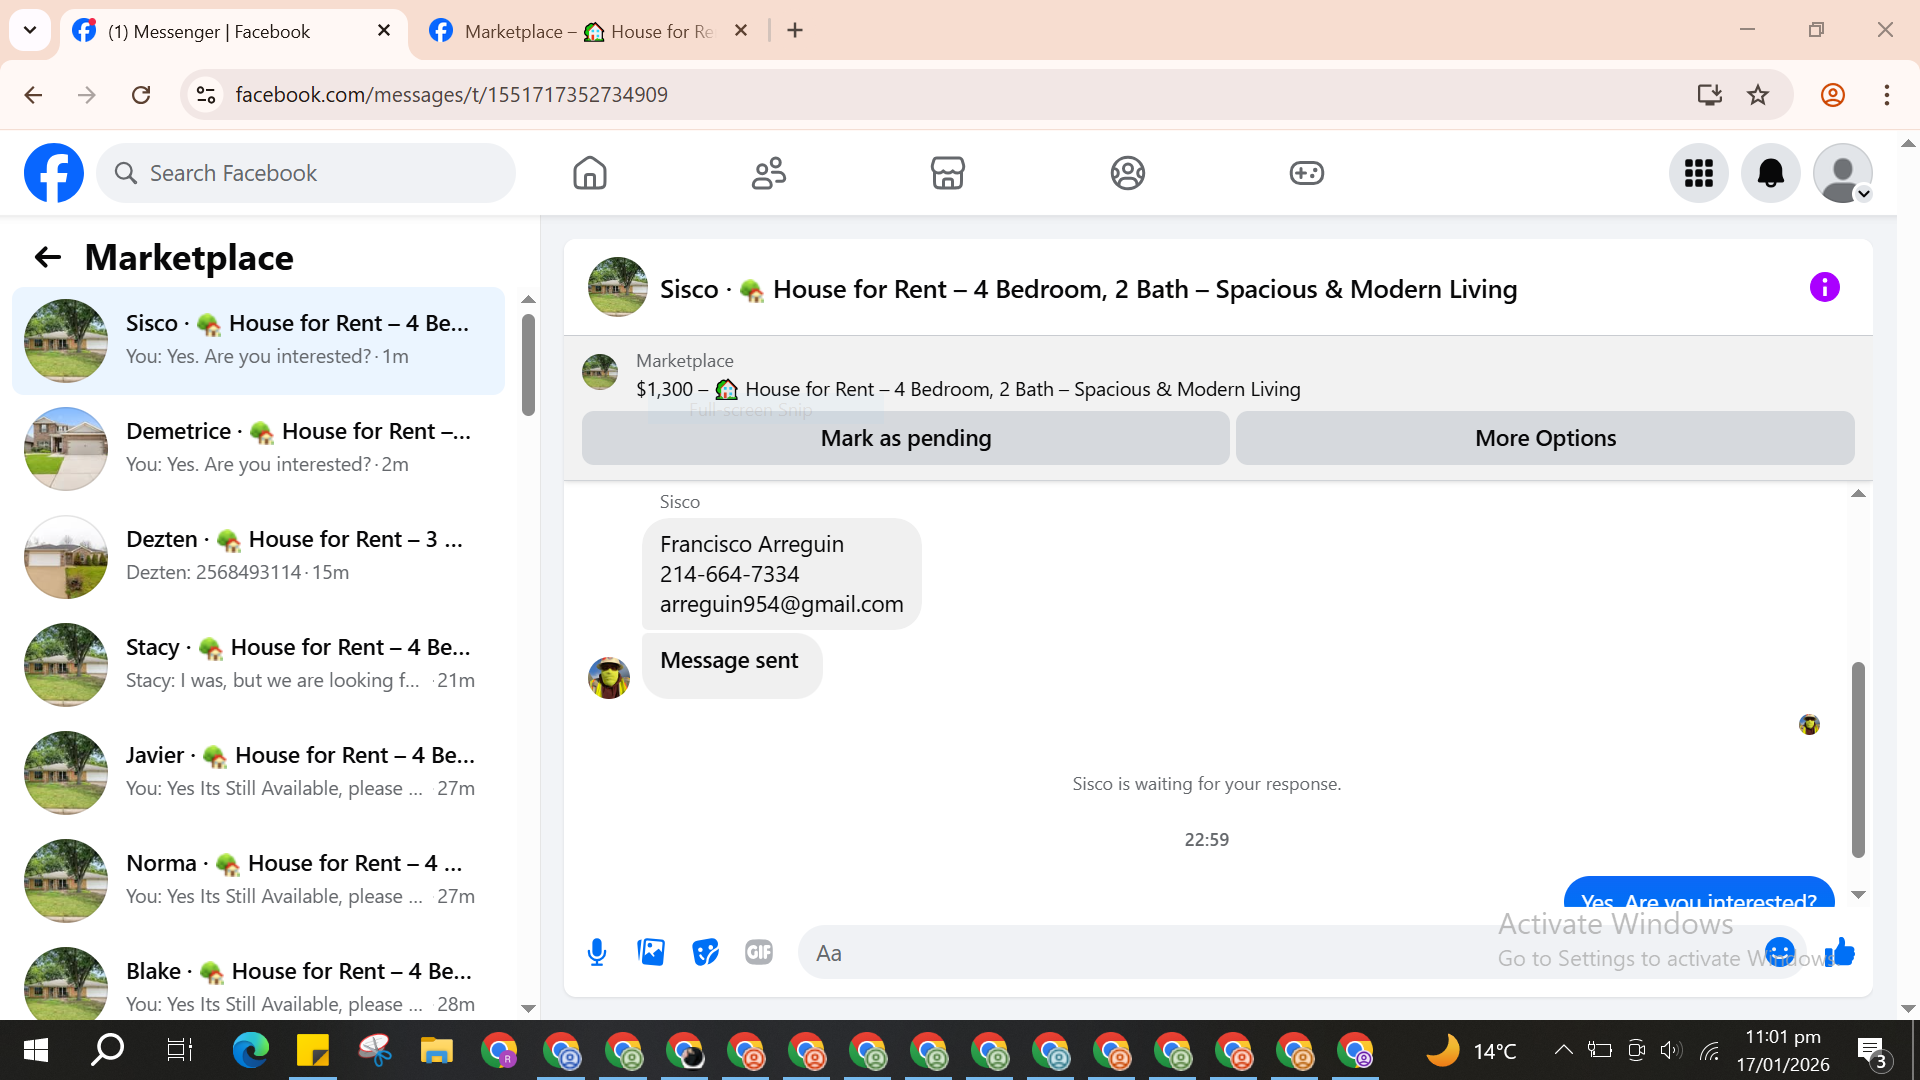
Task: Click the More Options button
Action: coord(1545,438)
